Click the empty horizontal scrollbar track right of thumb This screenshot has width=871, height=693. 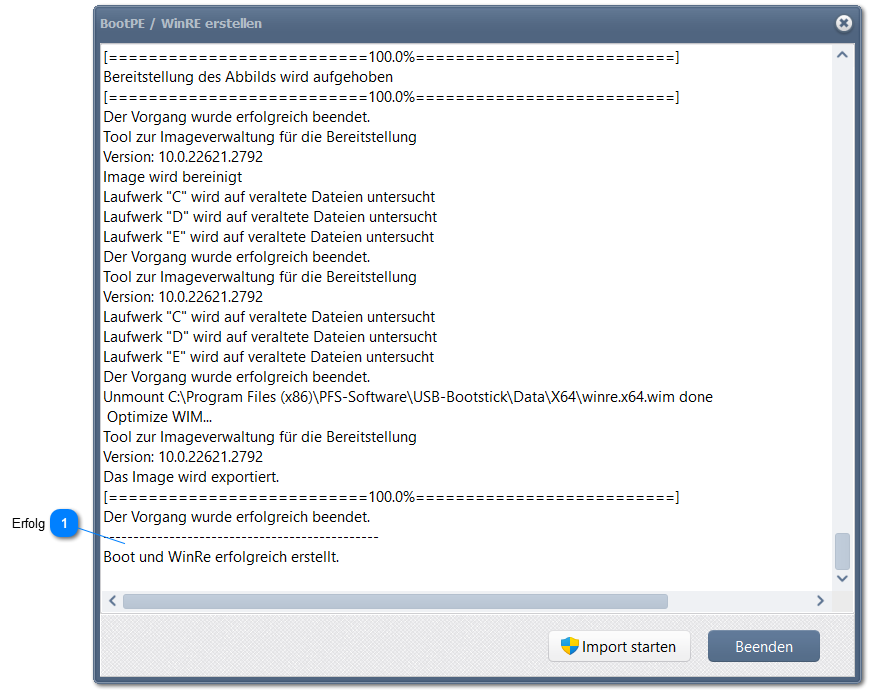tap(740, 601)
